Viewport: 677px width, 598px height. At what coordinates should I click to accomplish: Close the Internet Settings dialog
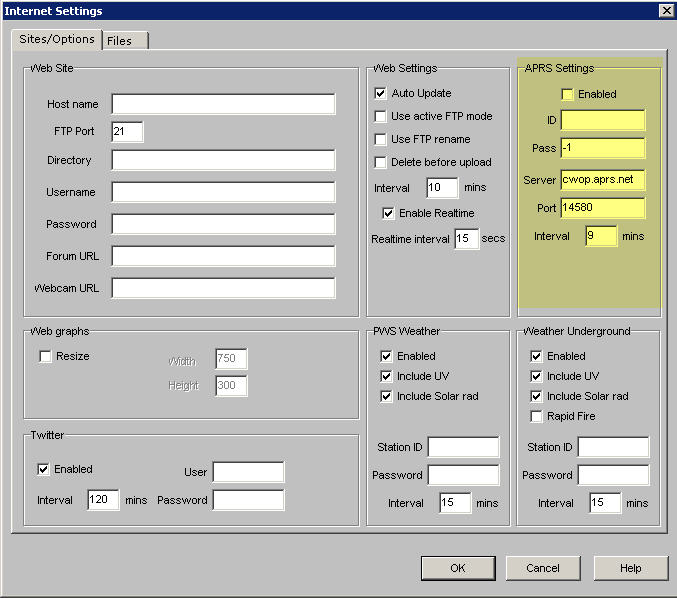coord(665,10)
